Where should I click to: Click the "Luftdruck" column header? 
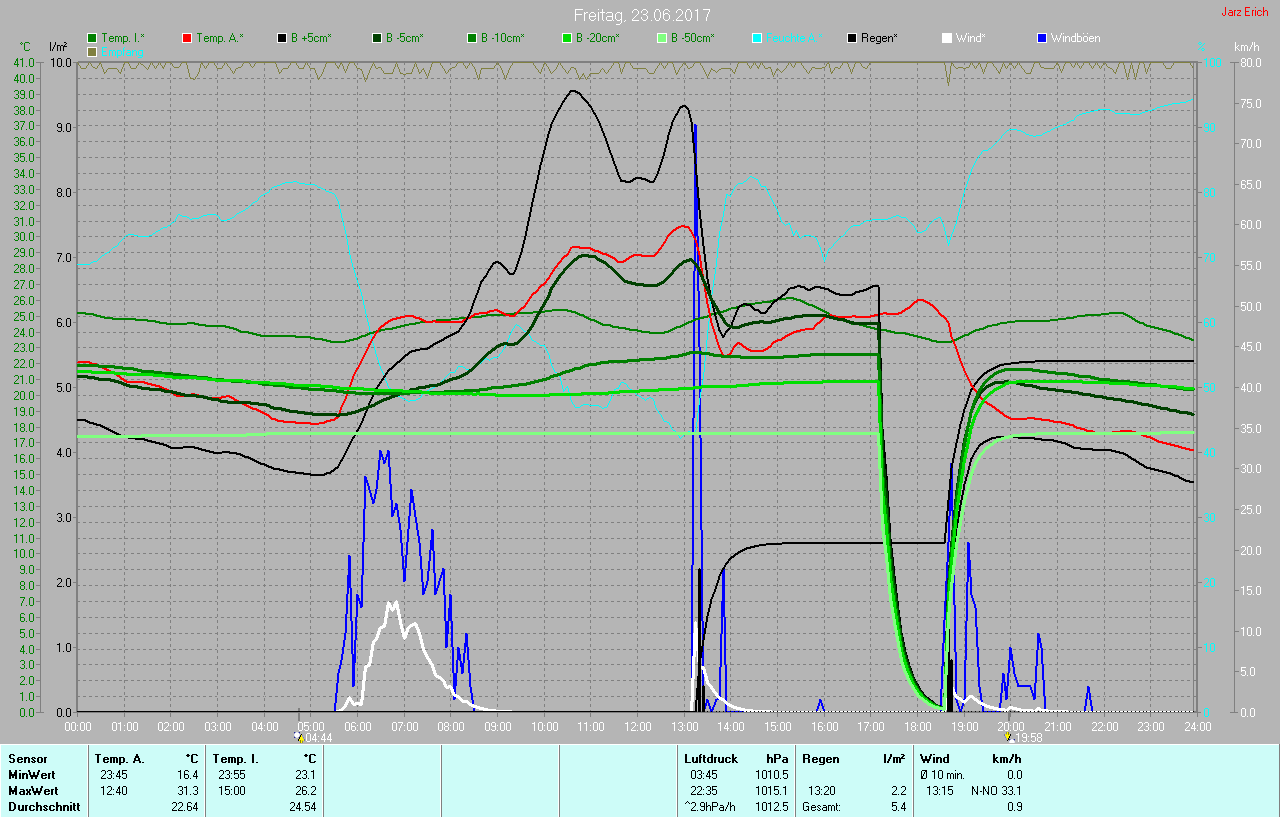pyautogui.click(x=709, y=759)
